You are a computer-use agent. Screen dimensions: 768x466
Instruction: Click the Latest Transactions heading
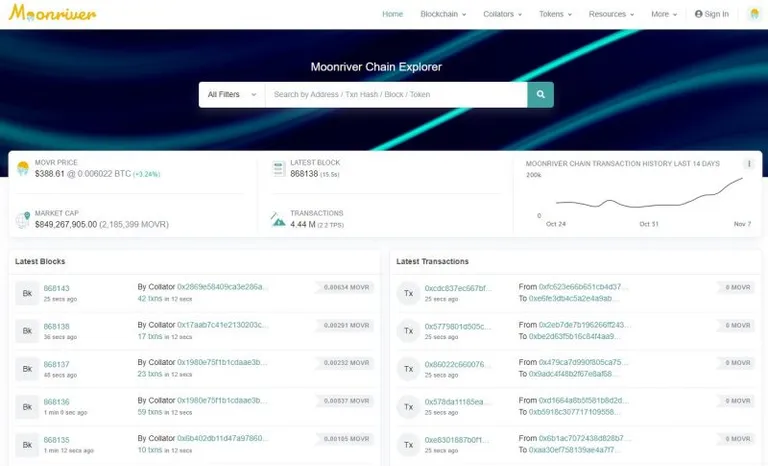432,262
